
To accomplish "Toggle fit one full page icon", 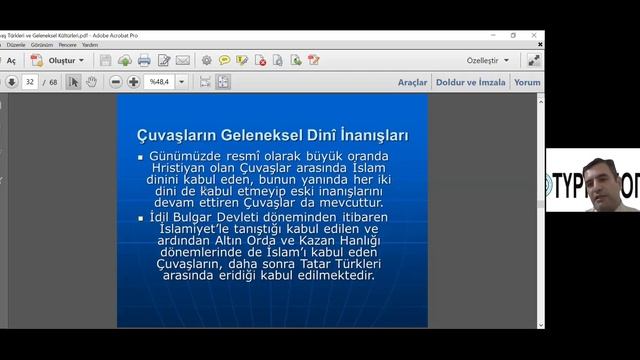I will [x=223, y=82].
